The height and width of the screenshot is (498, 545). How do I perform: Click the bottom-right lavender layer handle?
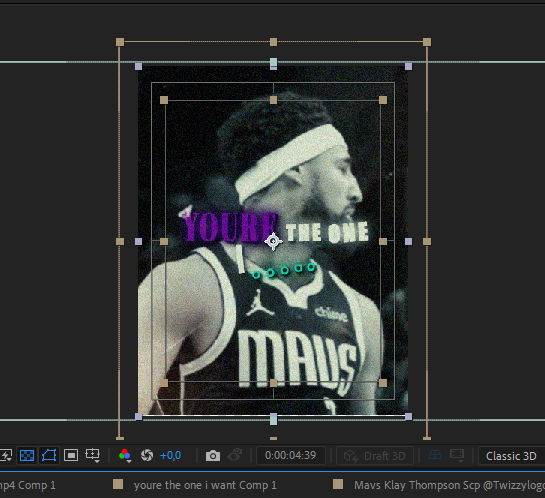tap(408, 416)
